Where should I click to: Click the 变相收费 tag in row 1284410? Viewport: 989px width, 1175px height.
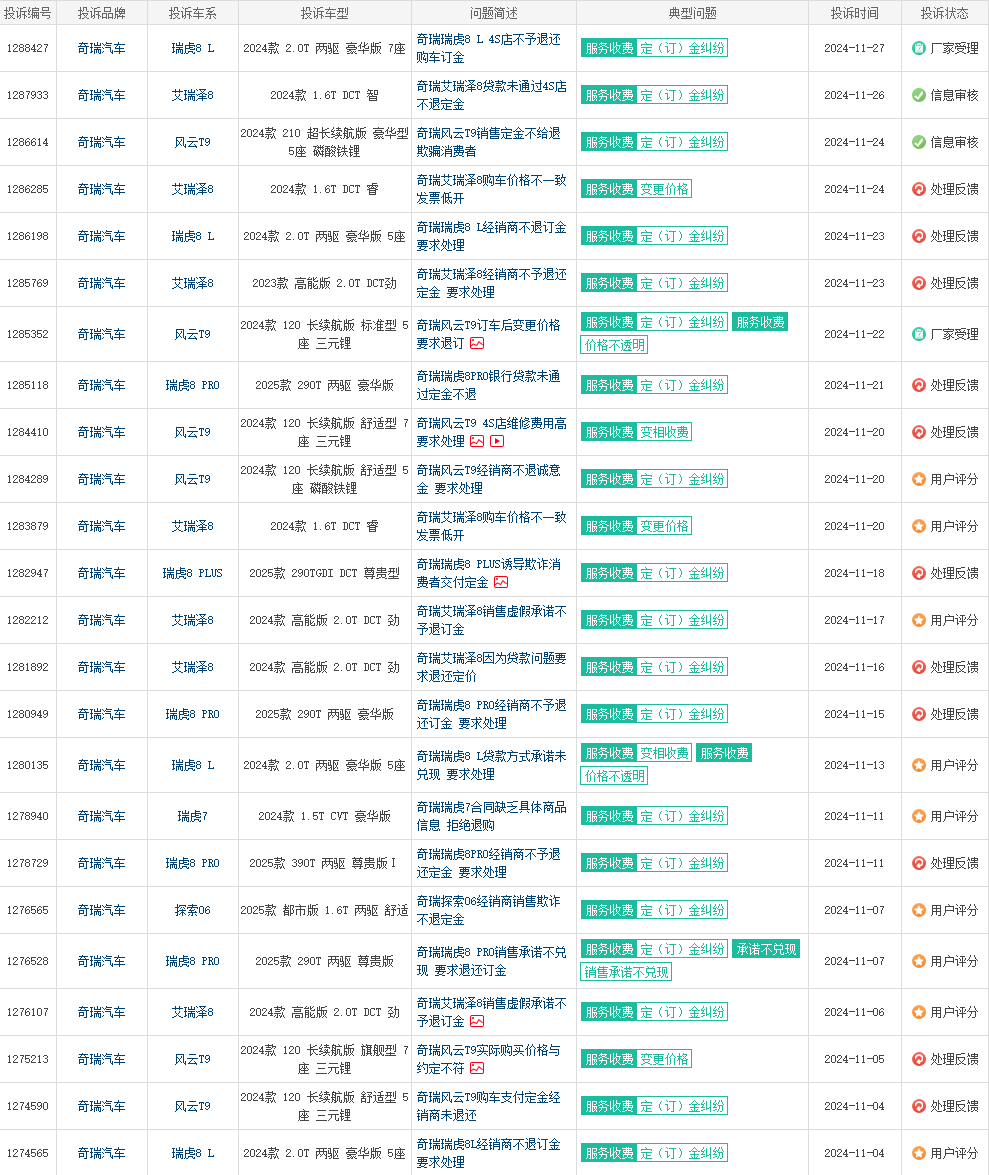pos(665,432)
